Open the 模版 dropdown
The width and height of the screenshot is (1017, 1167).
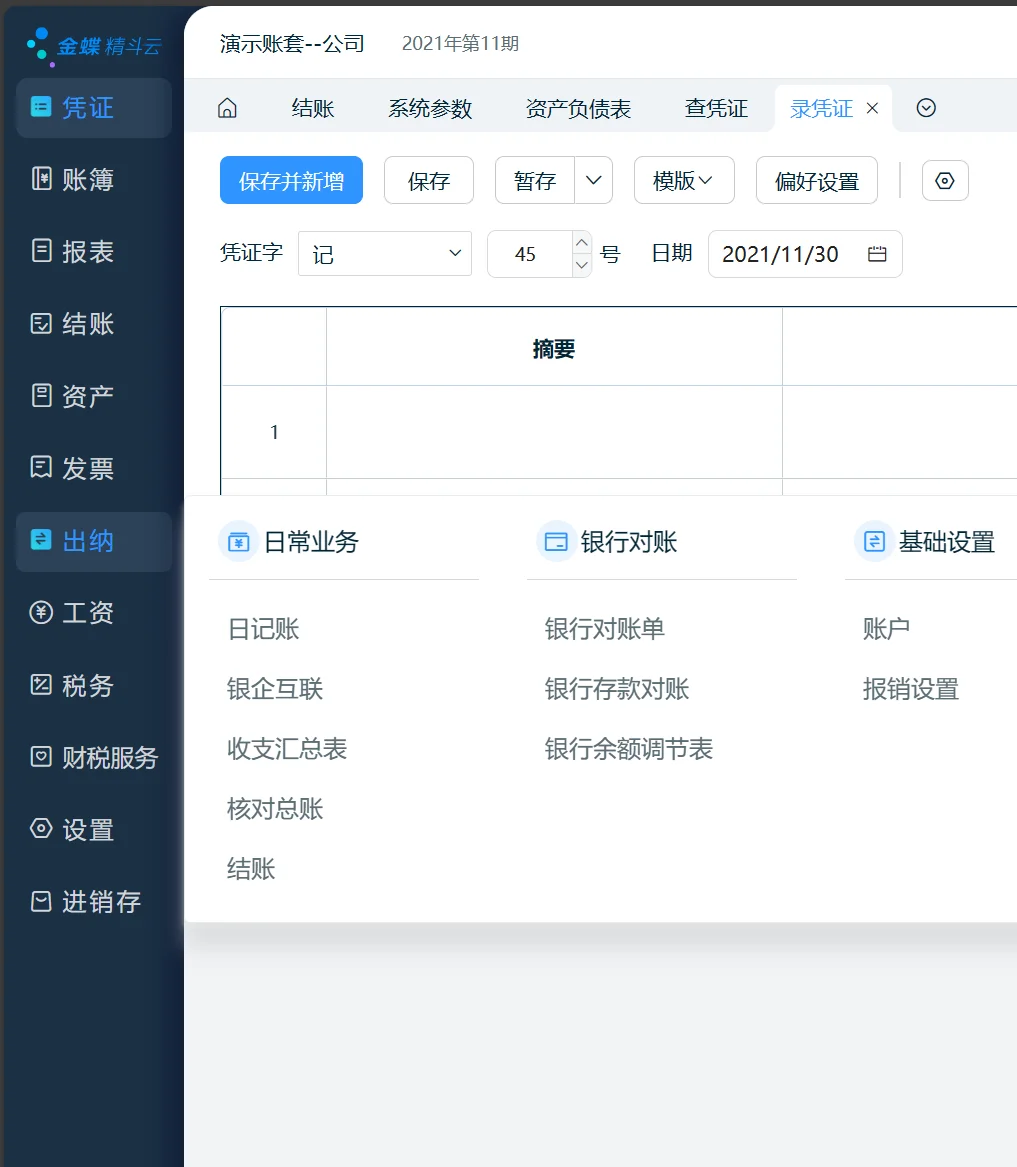click(684, 180)
